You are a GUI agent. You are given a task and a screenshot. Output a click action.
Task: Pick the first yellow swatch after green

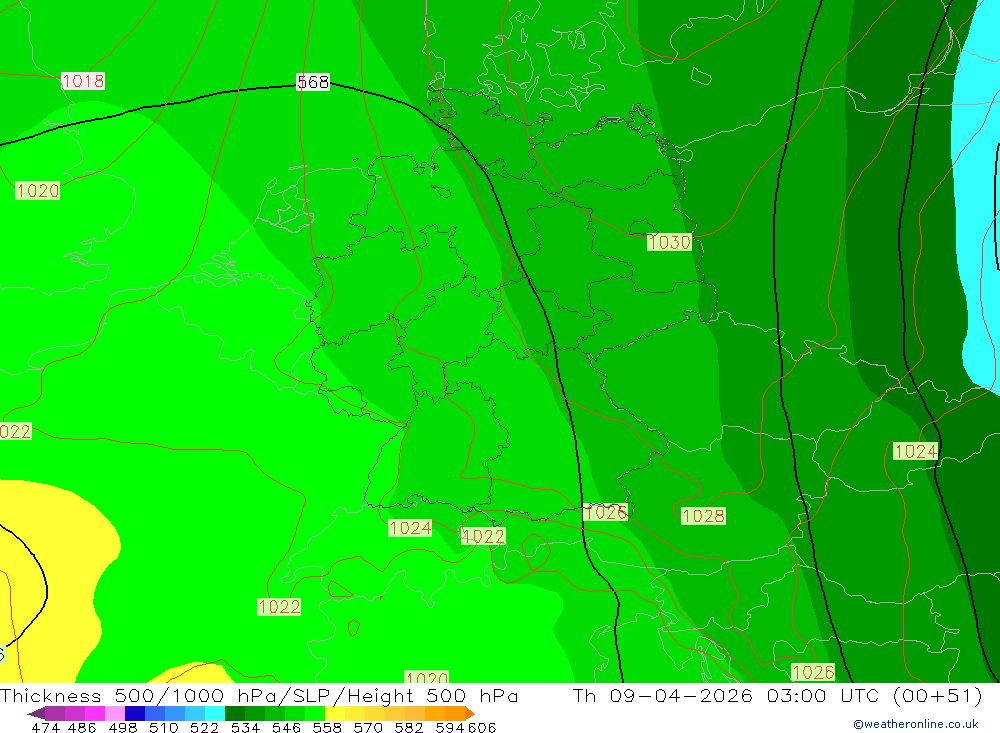pyautogui.click(x=335, y=713)
